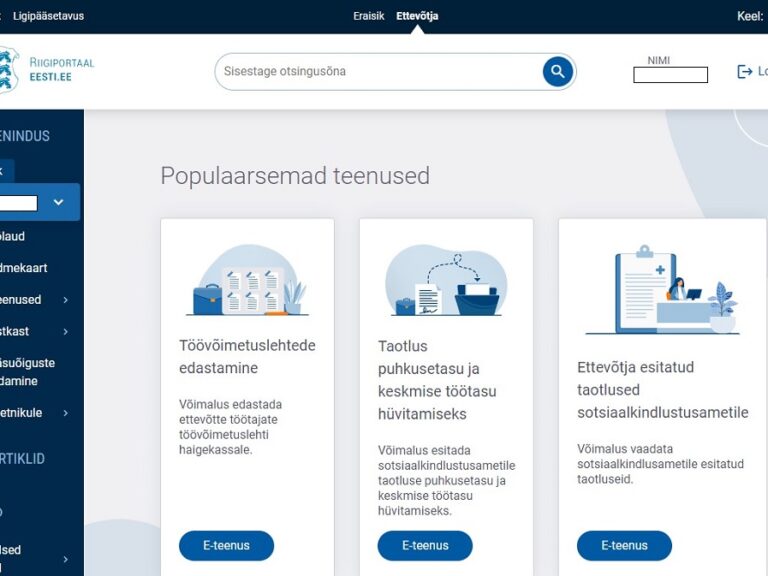The width and height of the screenshot is (768, 576).
Task: Open the andmekaart sidebar item
Action: tap(24, 268)
